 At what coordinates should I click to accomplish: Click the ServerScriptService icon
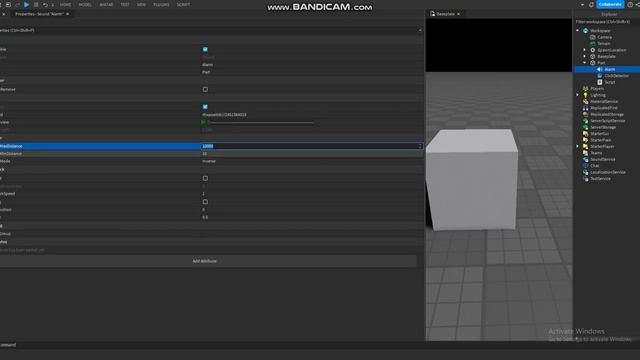coord(585,121)
